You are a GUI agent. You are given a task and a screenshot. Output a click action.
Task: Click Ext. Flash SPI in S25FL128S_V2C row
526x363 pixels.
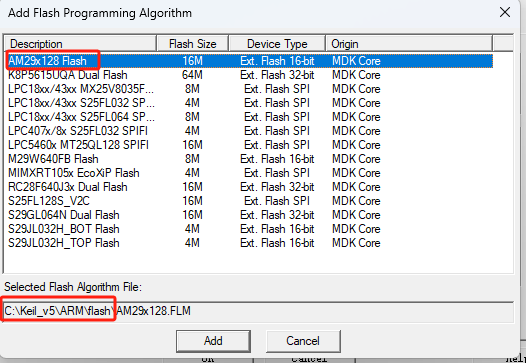tap(277, 201)
